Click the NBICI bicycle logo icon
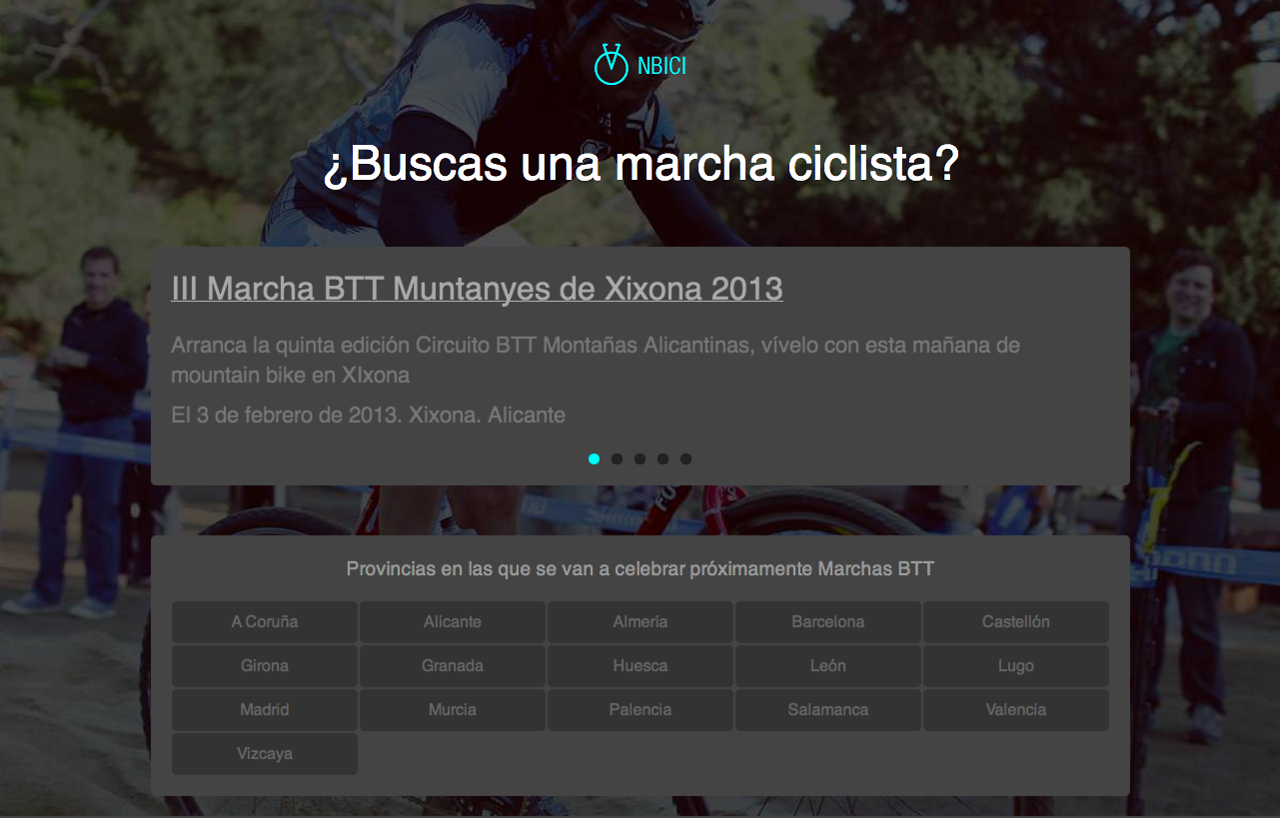 [x=611, y=65]
